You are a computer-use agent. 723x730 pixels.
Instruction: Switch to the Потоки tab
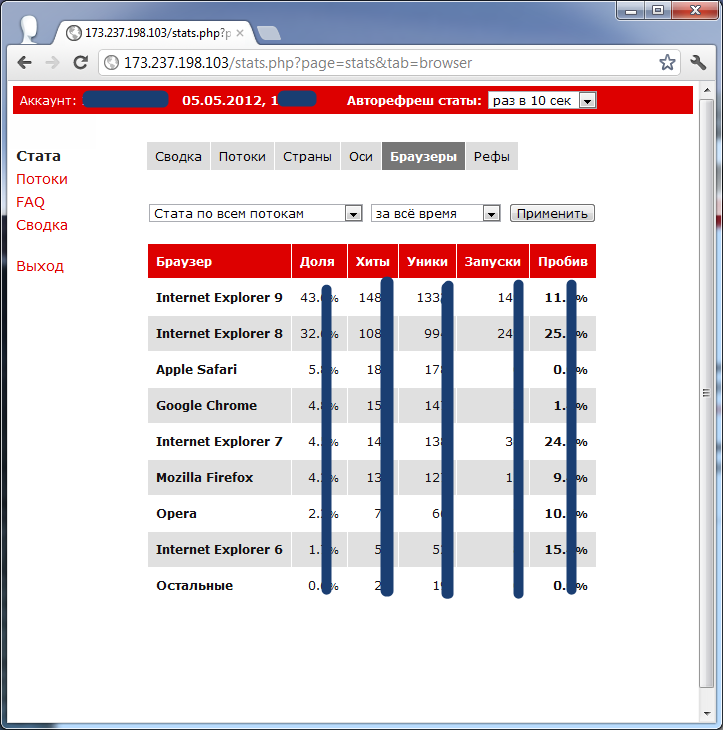tap(242, 156)
